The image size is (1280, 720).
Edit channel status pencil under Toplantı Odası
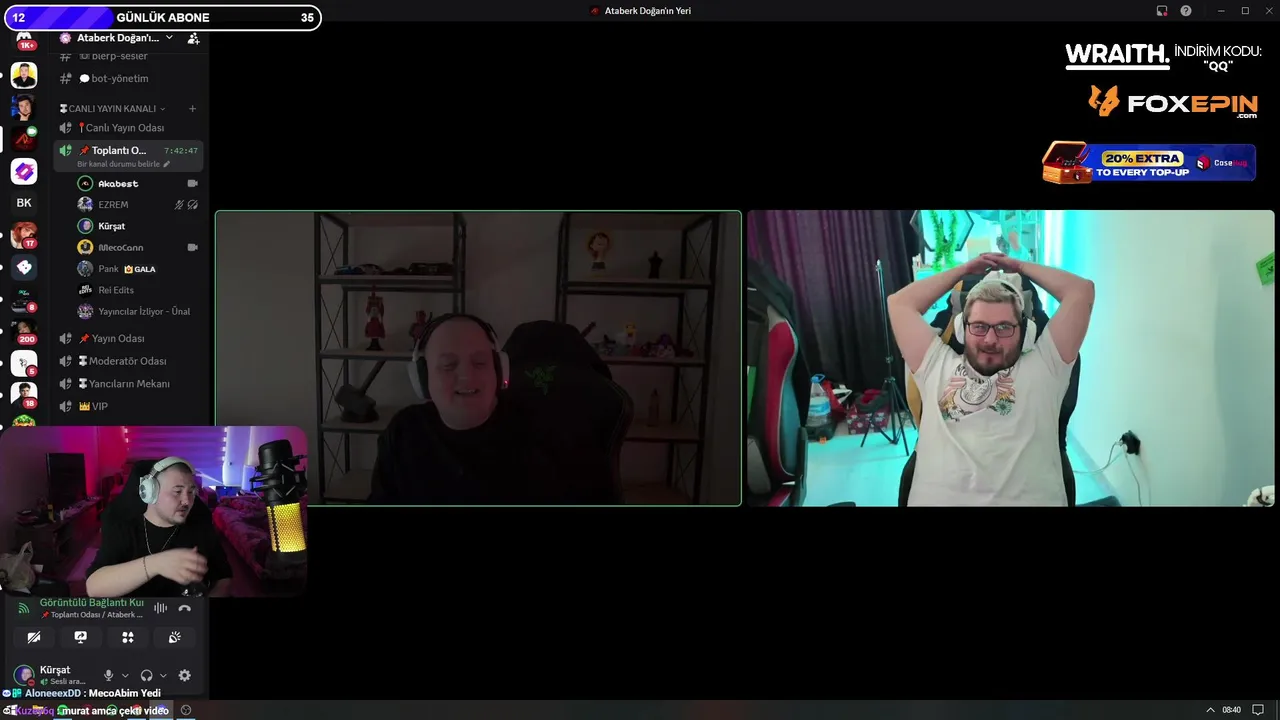tap(167, 164)
